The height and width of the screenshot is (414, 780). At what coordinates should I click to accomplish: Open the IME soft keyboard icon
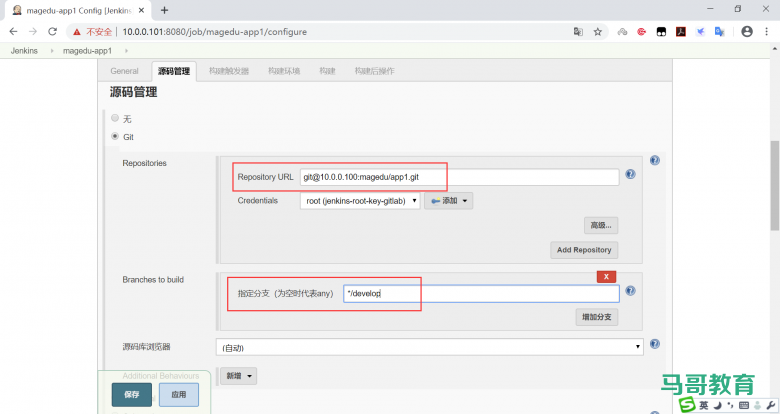click(x=744, y=406)
